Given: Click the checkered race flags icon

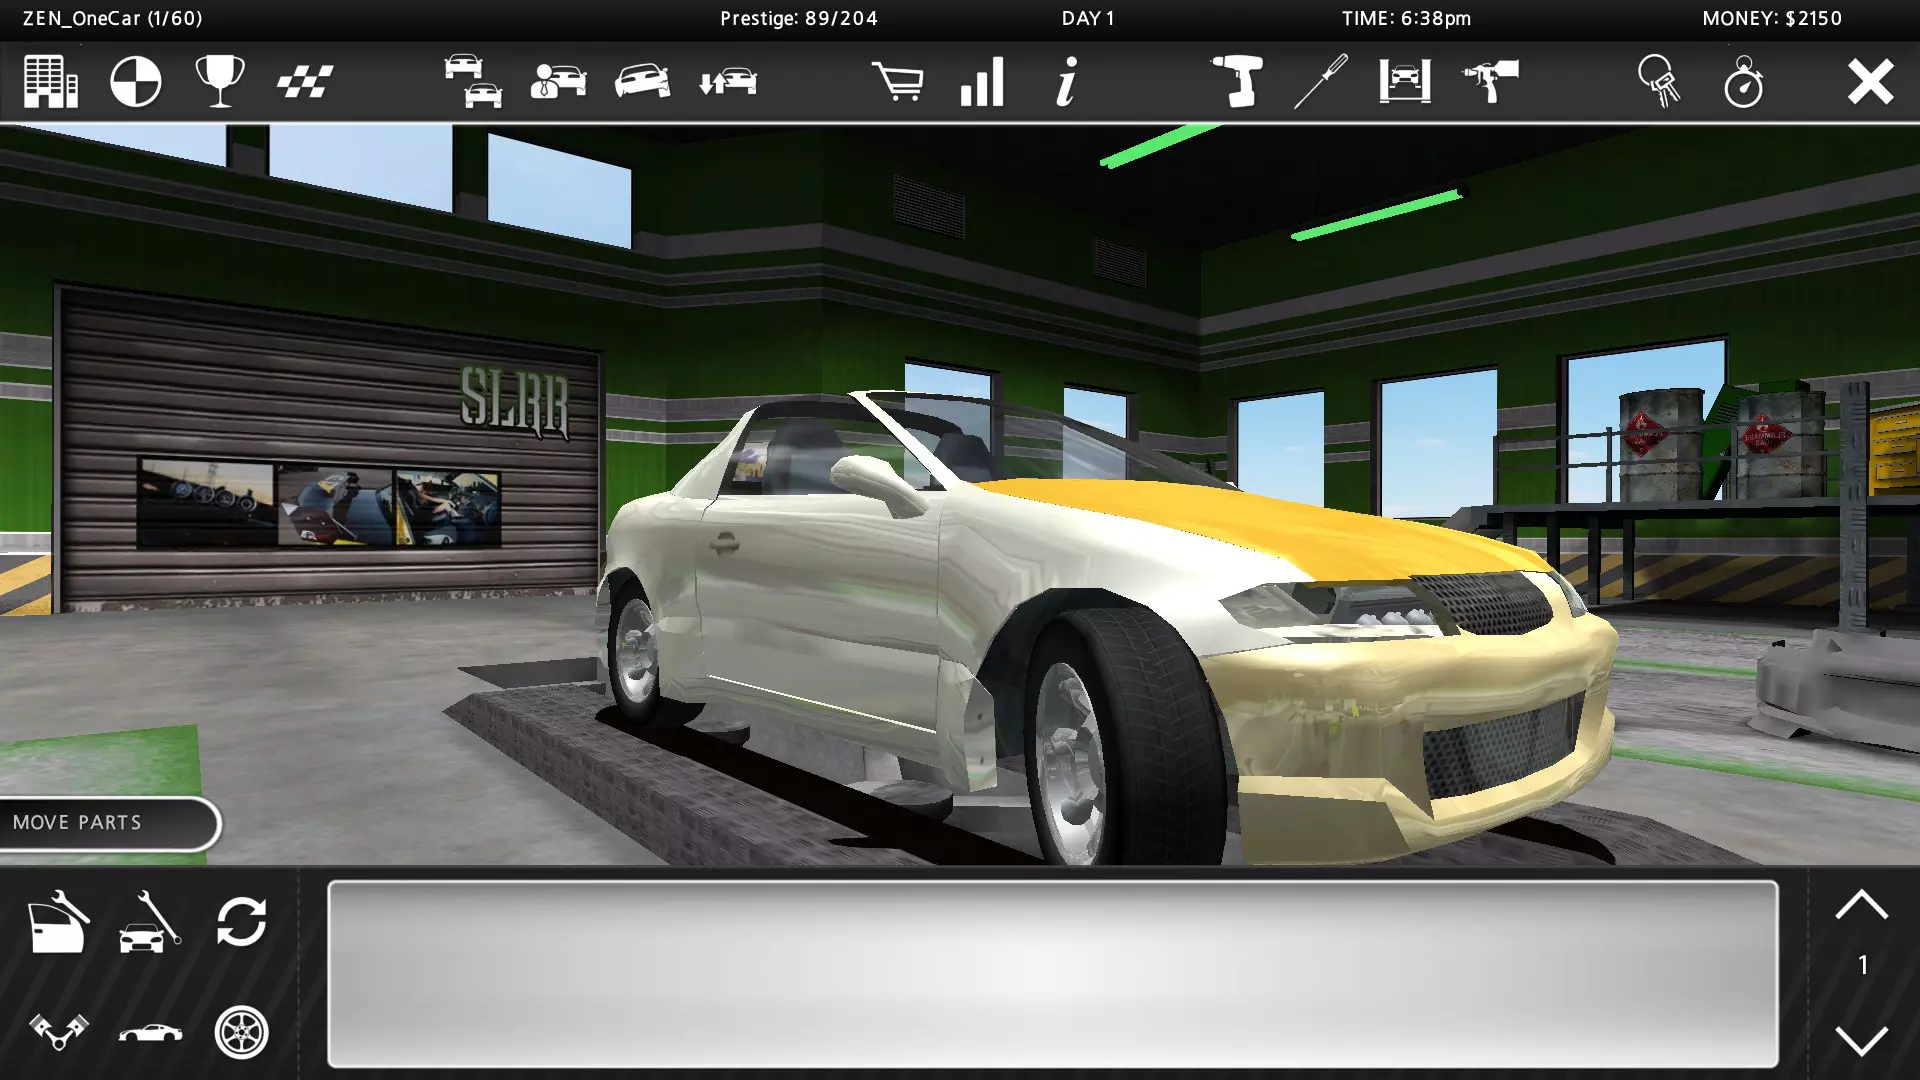Looking at the screenshot, I should point(305,81).
